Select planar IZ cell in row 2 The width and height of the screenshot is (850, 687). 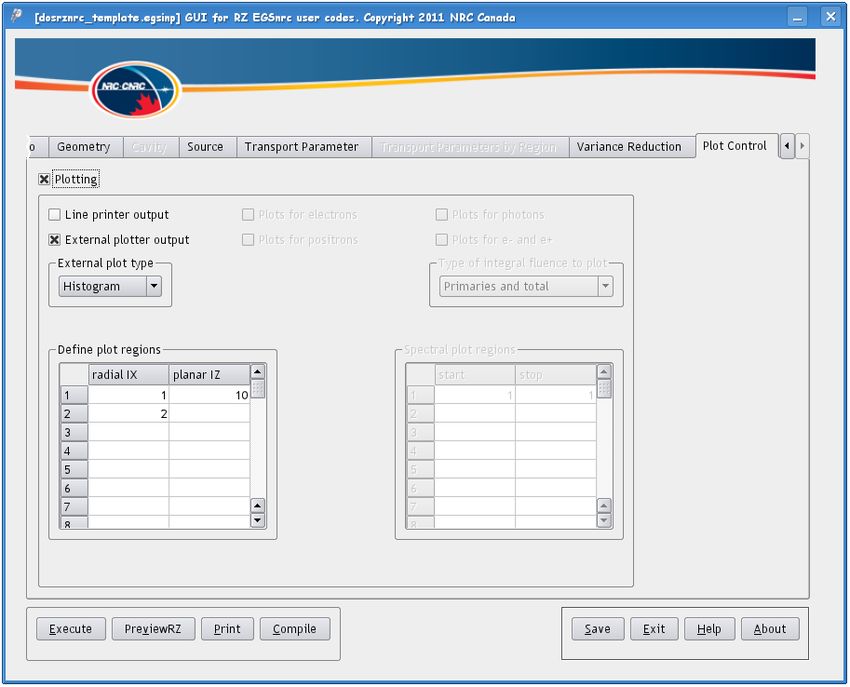(210, 414)
